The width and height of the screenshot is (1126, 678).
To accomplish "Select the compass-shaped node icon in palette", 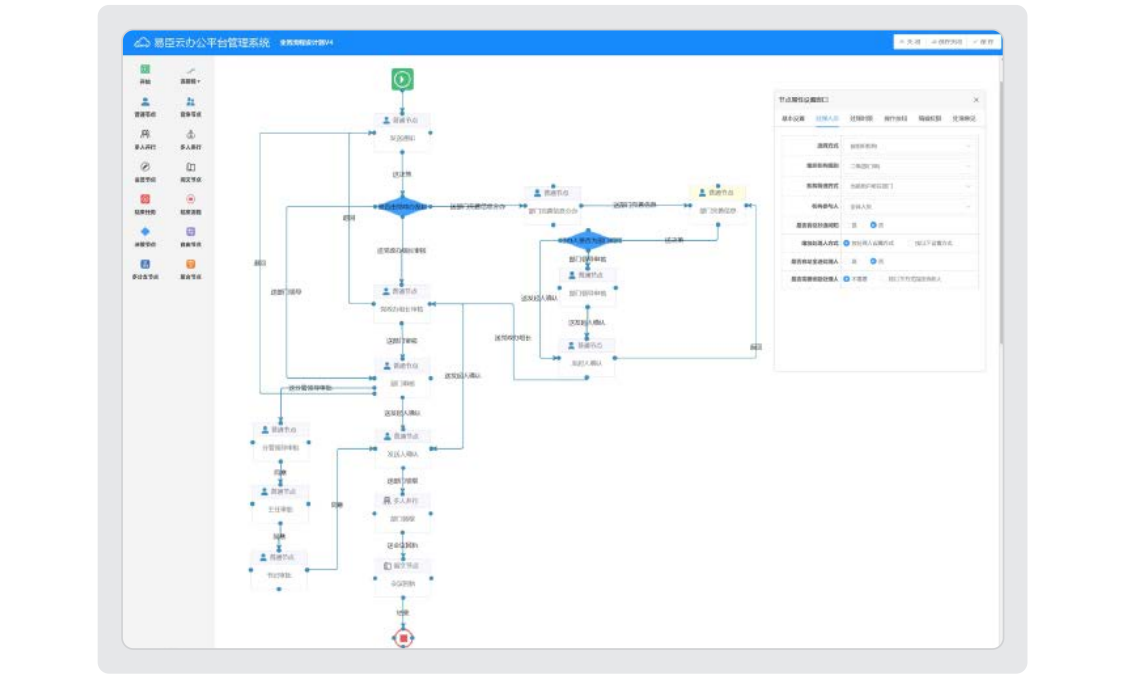I will pos(145,167).
